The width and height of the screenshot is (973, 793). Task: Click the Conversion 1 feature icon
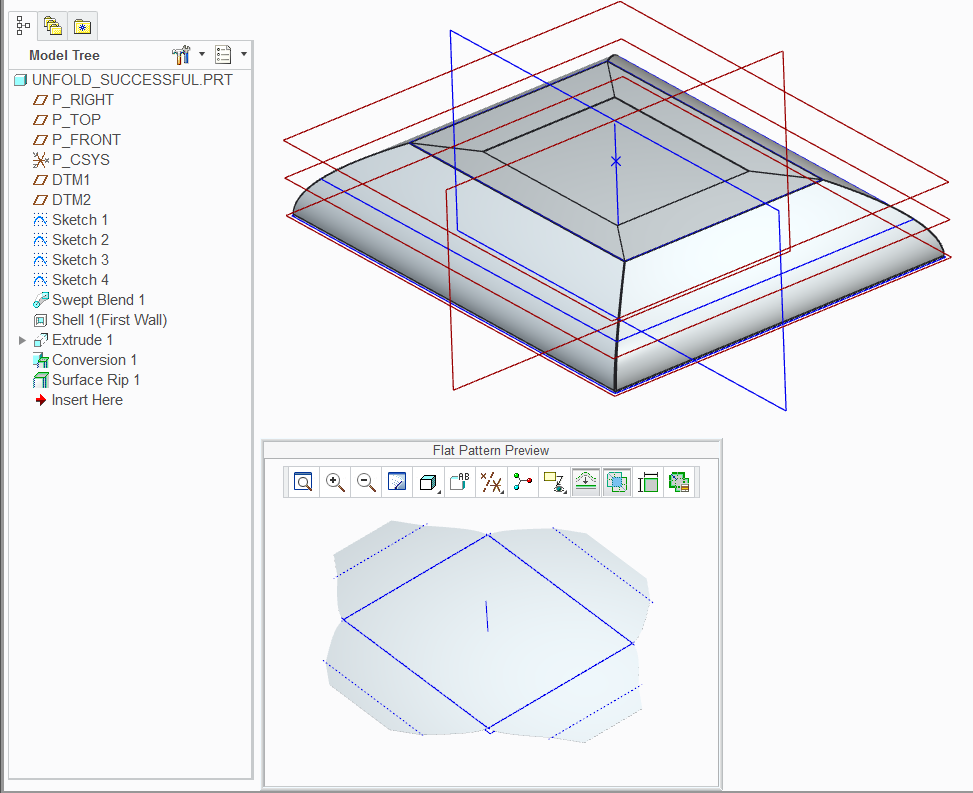(40, 360)
